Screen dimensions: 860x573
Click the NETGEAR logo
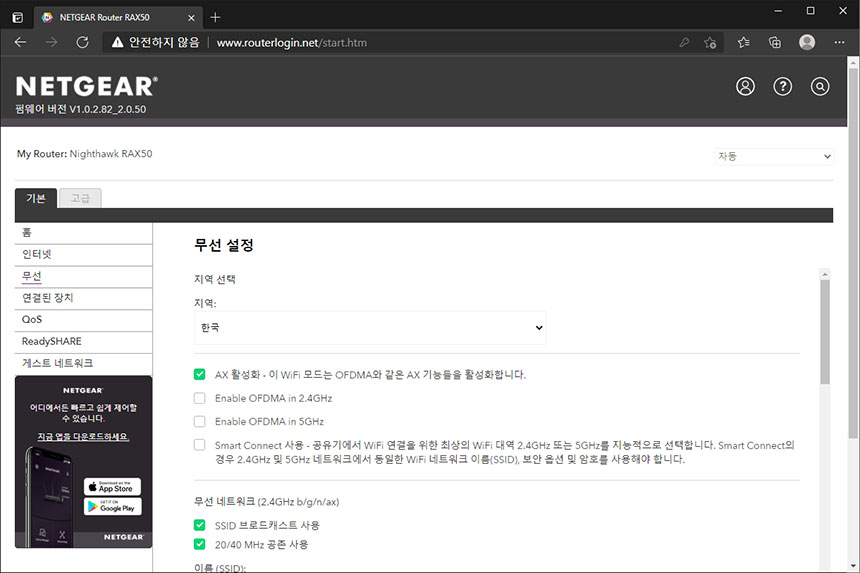[87, 87]
